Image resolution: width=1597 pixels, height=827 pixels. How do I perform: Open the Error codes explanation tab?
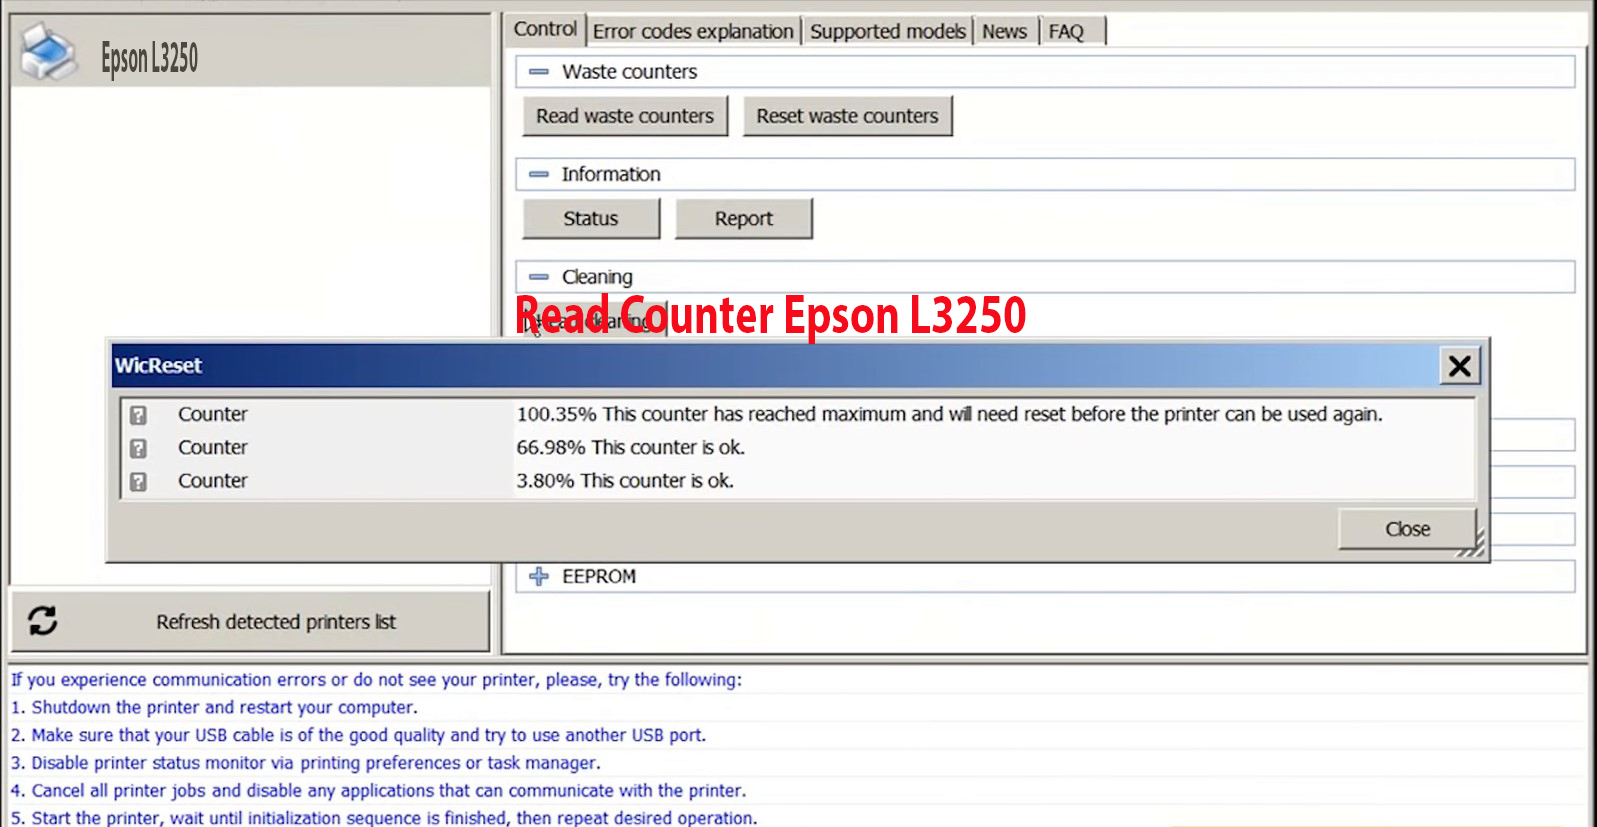pos(692,31)
